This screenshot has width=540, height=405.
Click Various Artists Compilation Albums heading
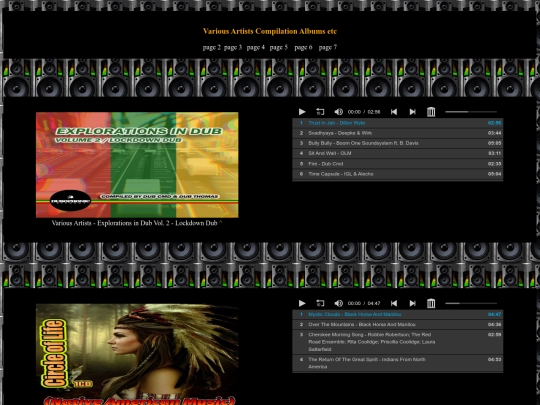[270, 31]
